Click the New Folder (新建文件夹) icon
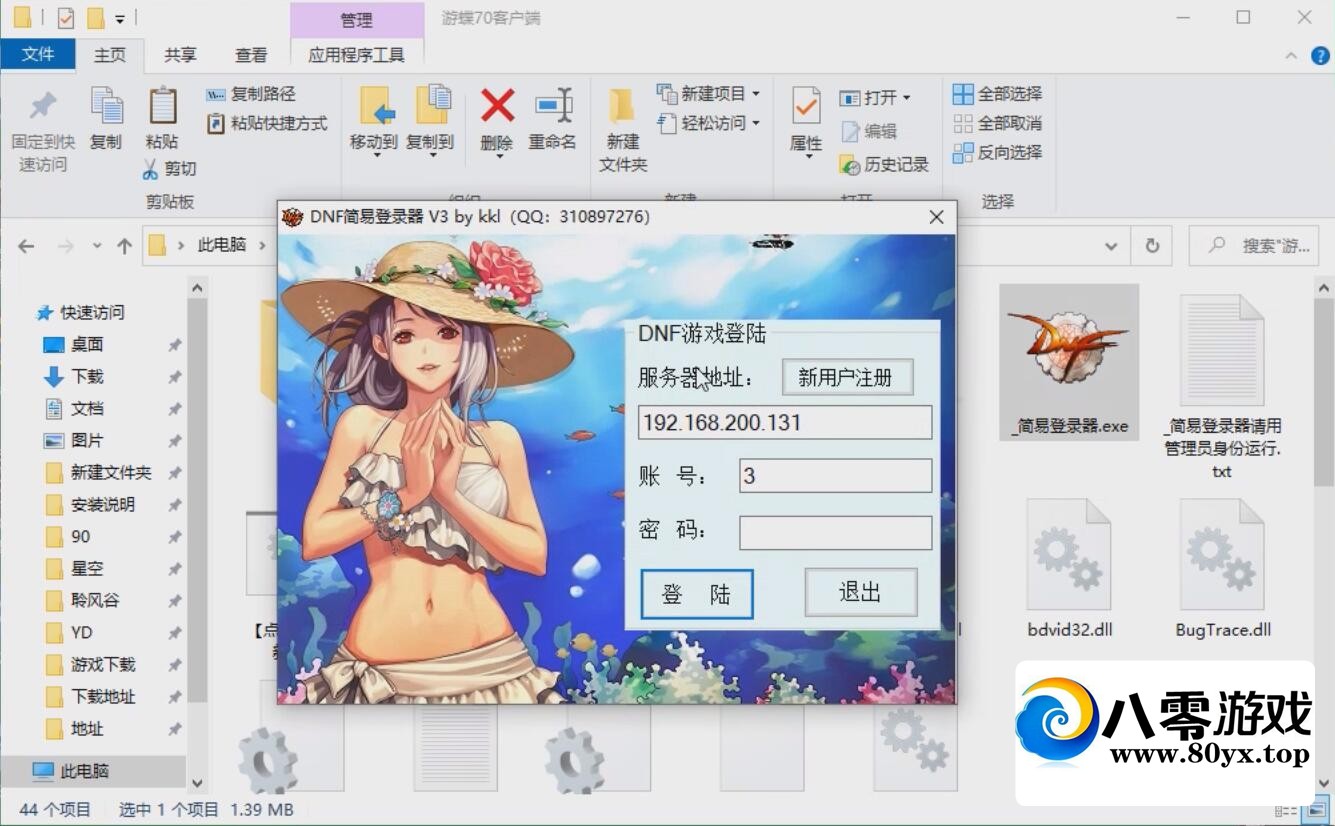This screenshot has width=1335, height=826. 622,107
